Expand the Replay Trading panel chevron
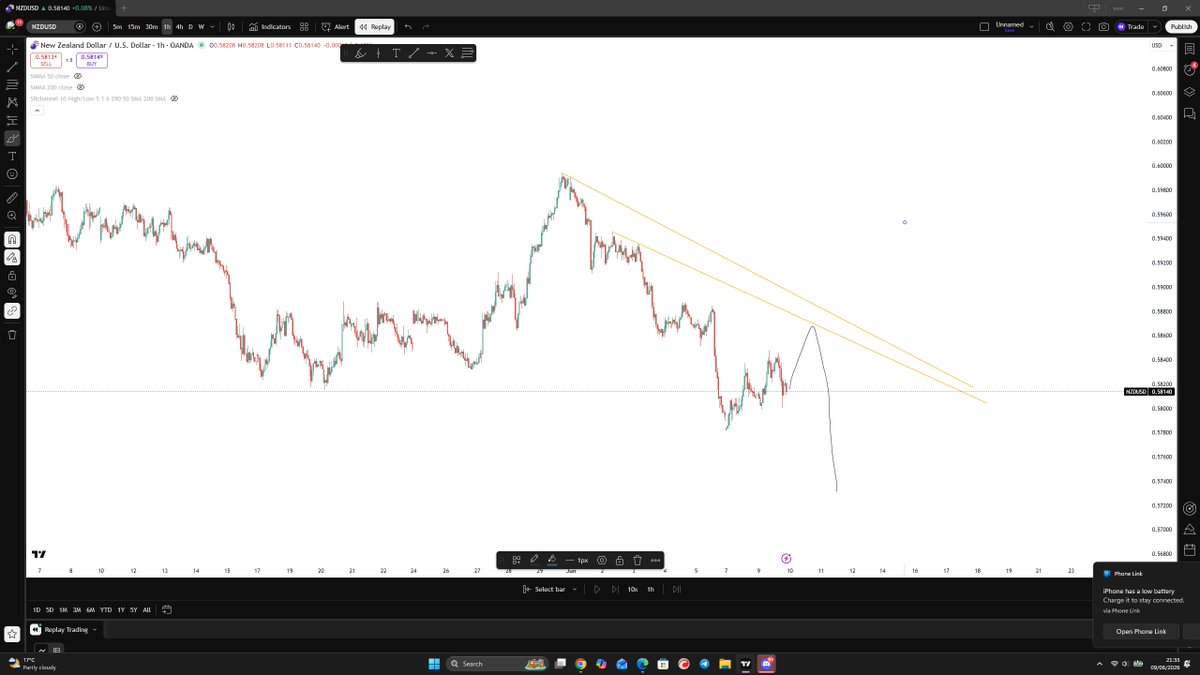 point(96,629)
